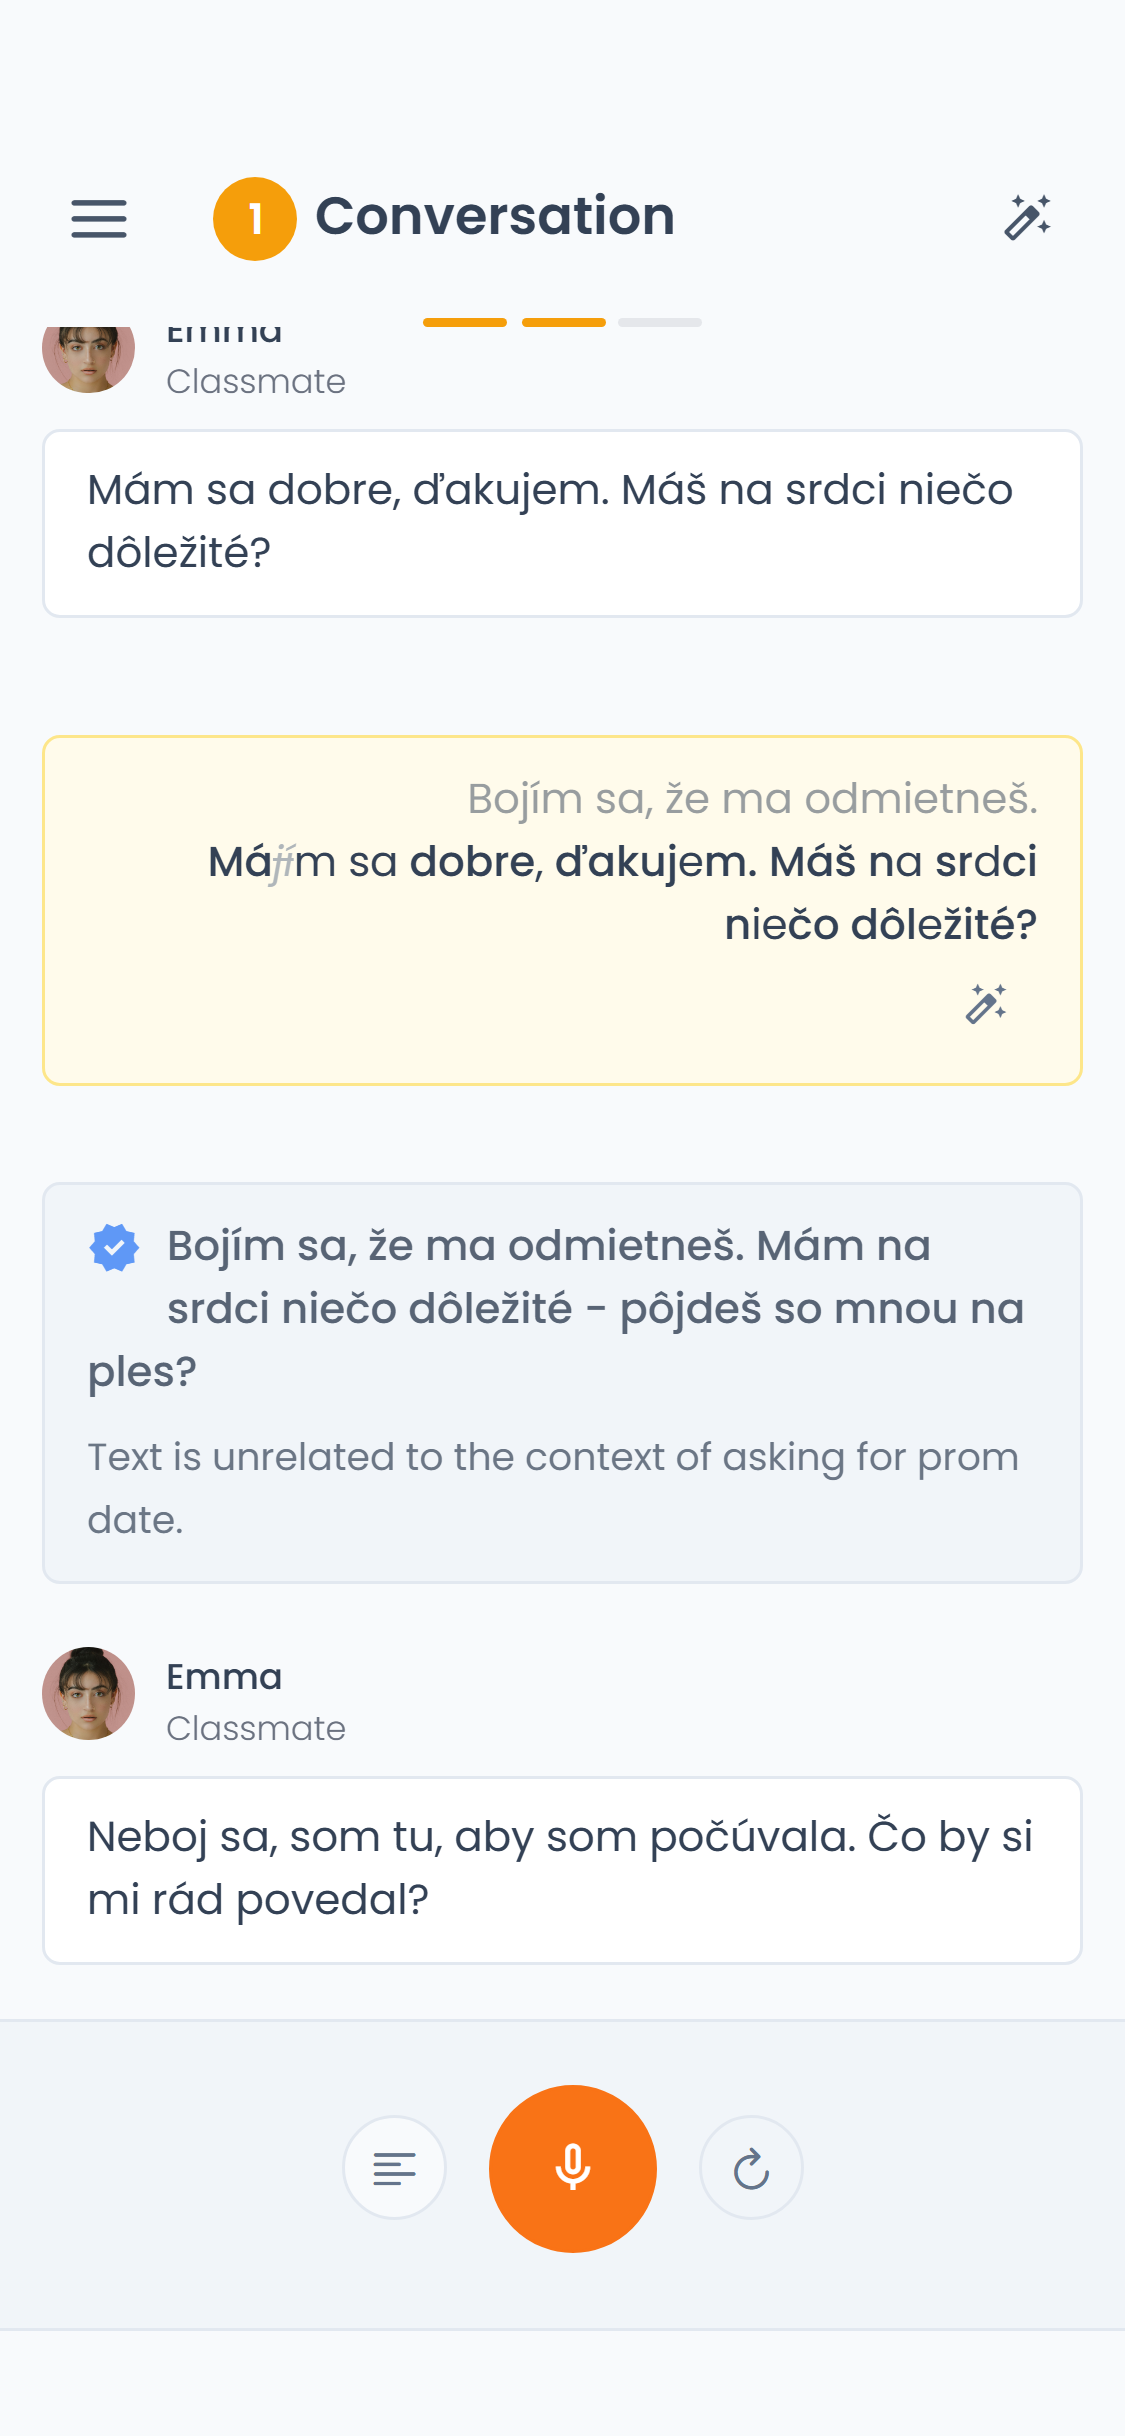The height and width of the screenshot is (2436, 1125).
Task: Tap the magic wand icon in header
Action: pyautogui.click(x=1027, y=218)
